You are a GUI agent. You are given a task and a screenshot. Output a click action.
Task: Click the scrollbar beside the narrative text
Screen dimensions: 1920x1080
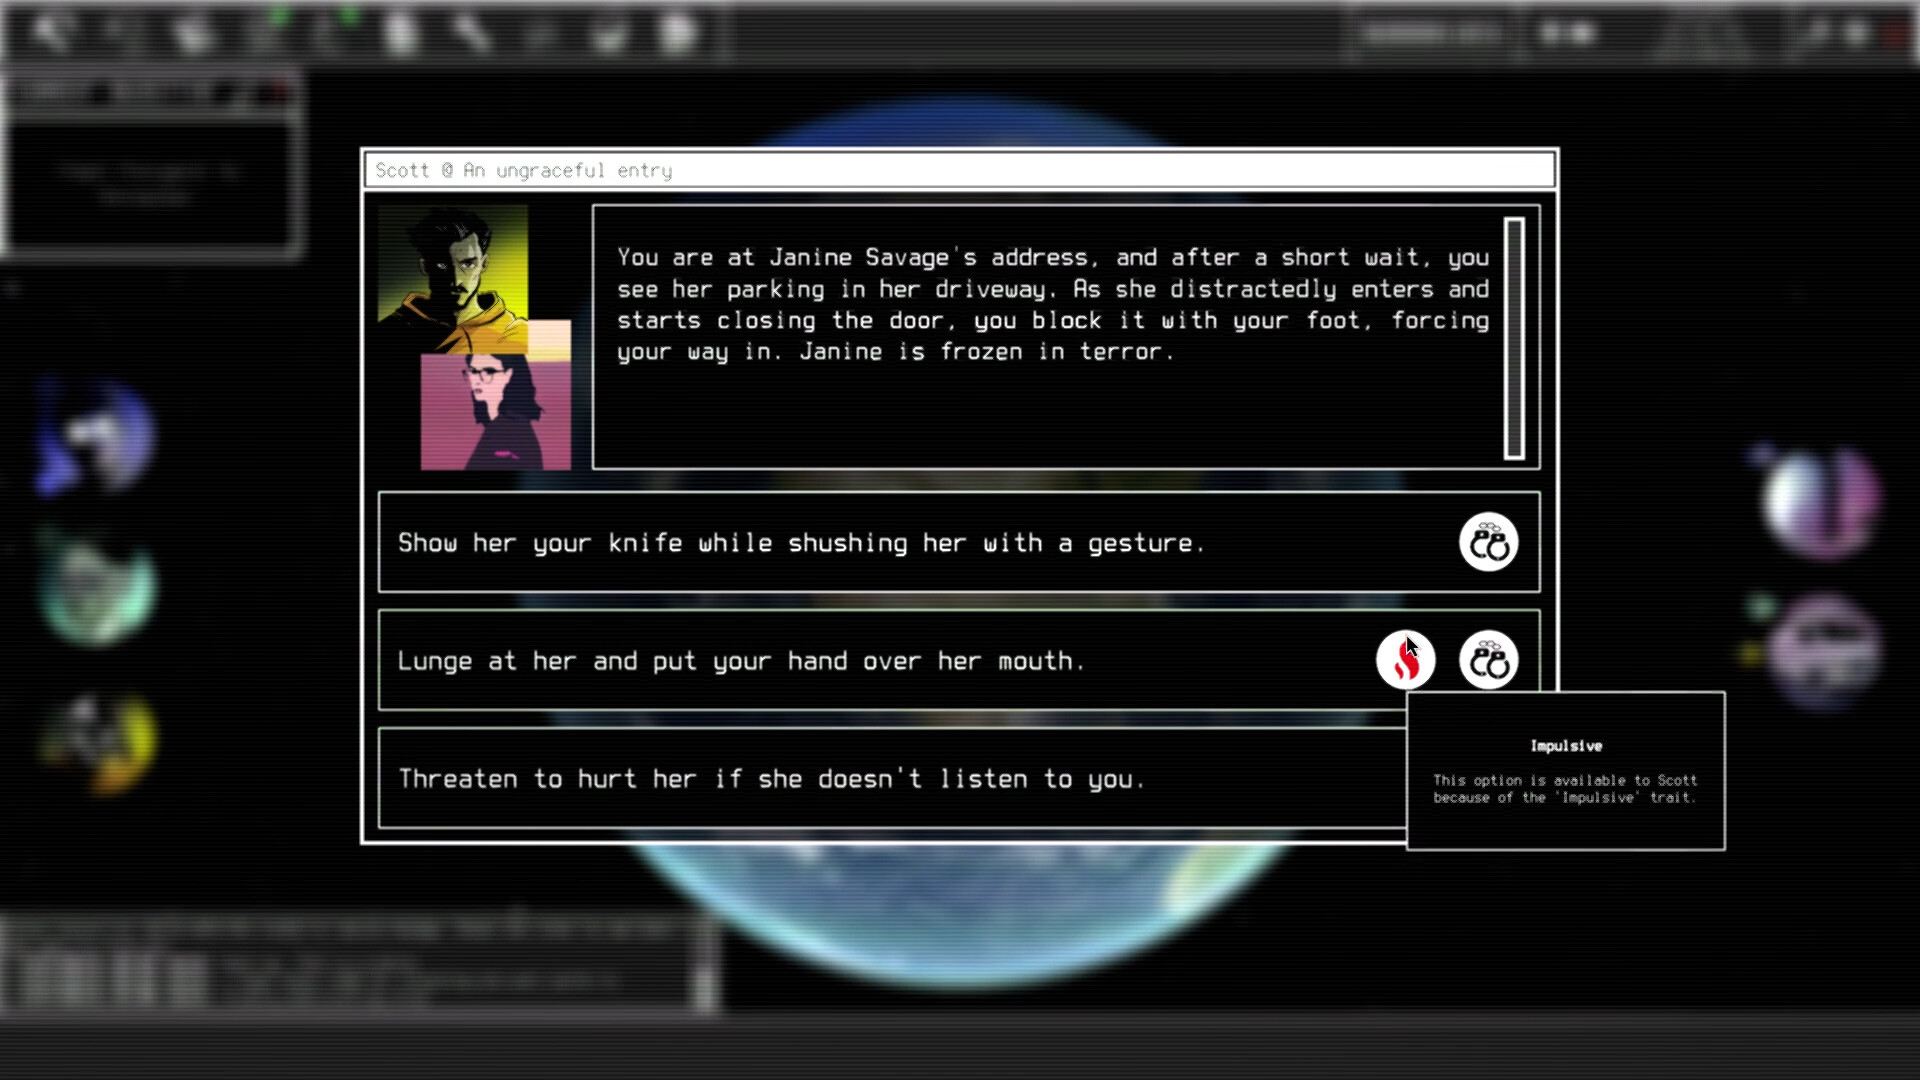tap(1513, 335)
